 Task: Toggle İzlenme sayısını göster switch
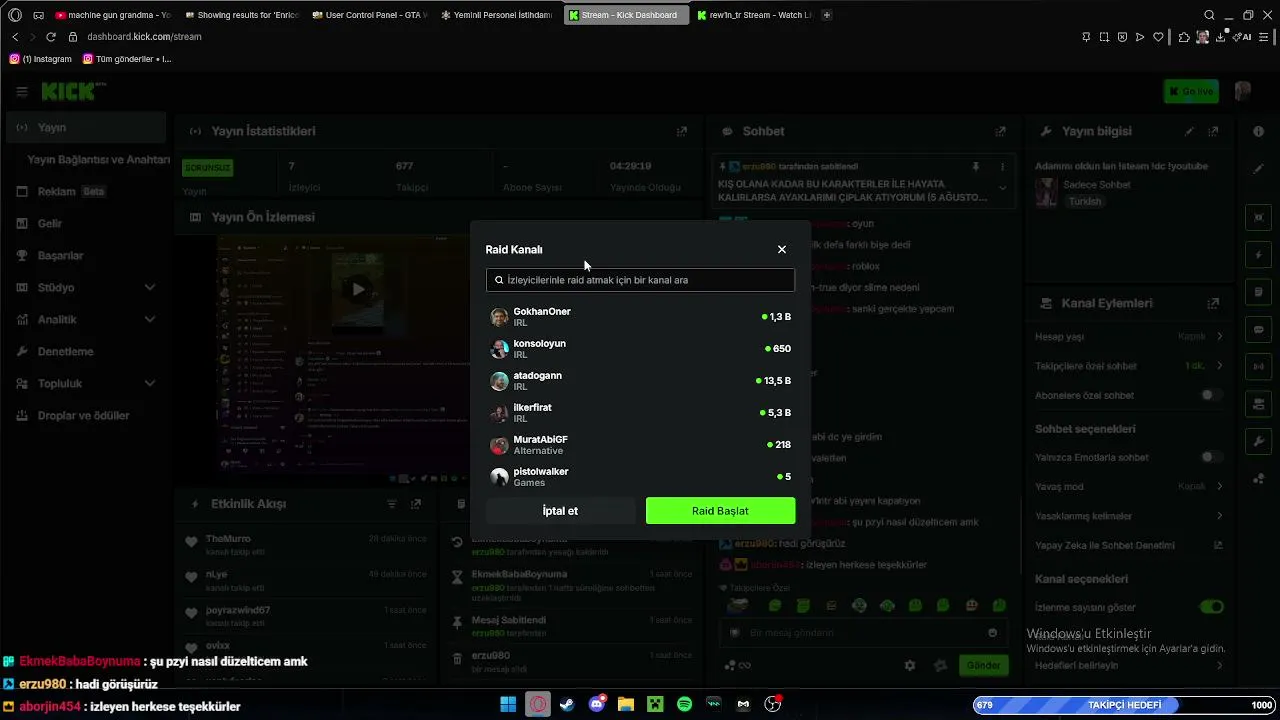coord(1211,607)
